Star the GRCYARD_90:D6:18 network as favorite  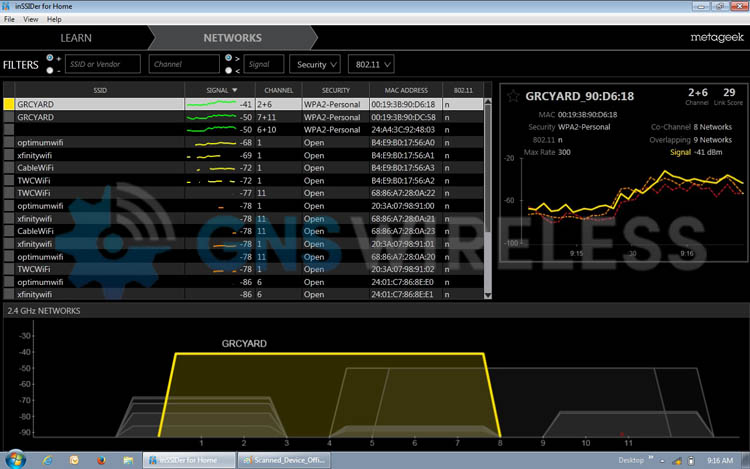[513, 96]
